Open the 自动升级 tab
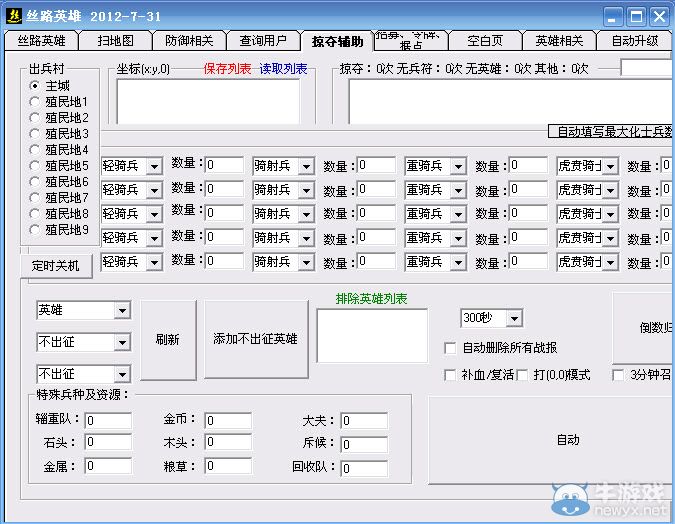 click(x=635, y=41)
